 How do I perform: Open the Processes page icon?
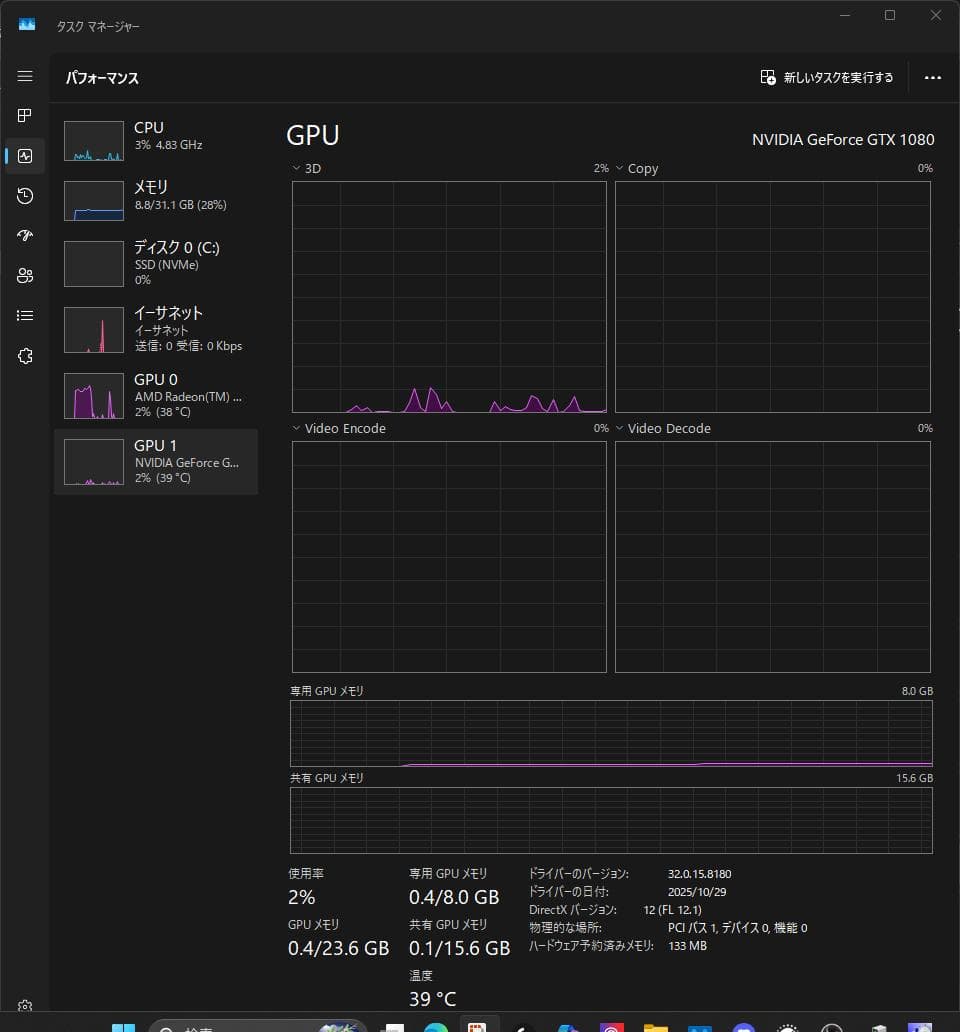[x=24, y=115]
